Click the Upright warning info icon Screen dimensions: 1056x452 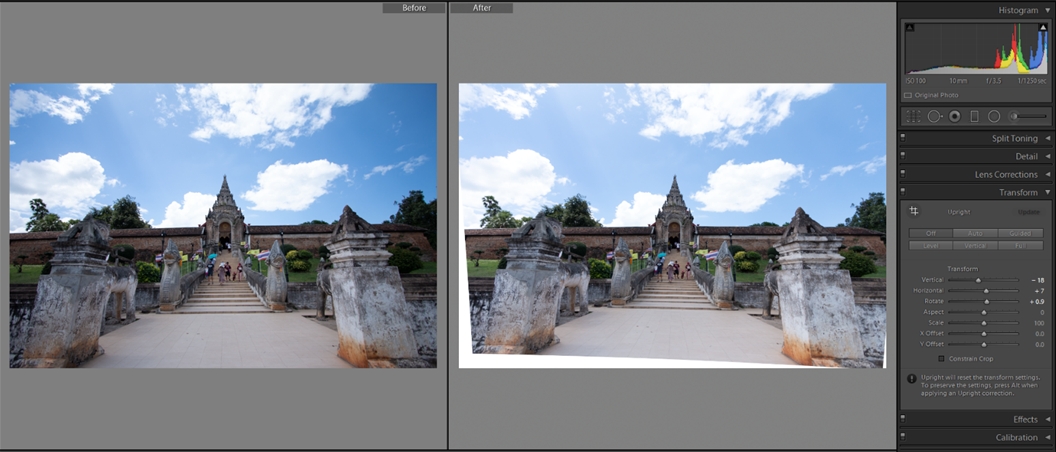[x=912, y=379]
